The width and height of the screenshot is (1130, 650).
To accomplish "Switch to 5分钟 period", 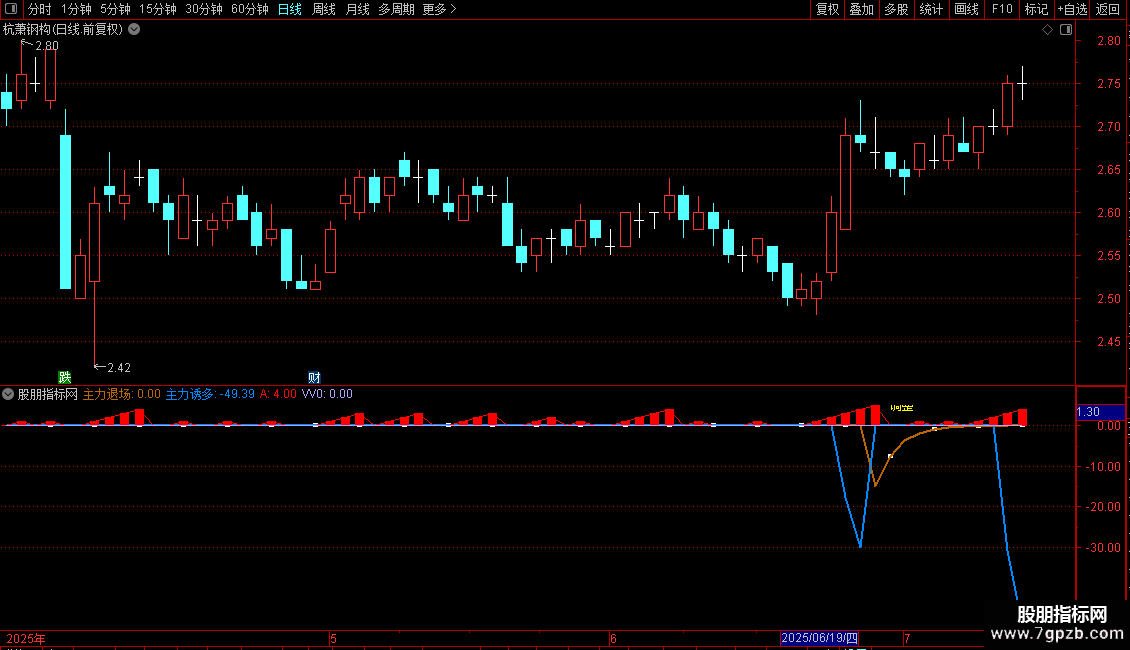I will (115, 9).
